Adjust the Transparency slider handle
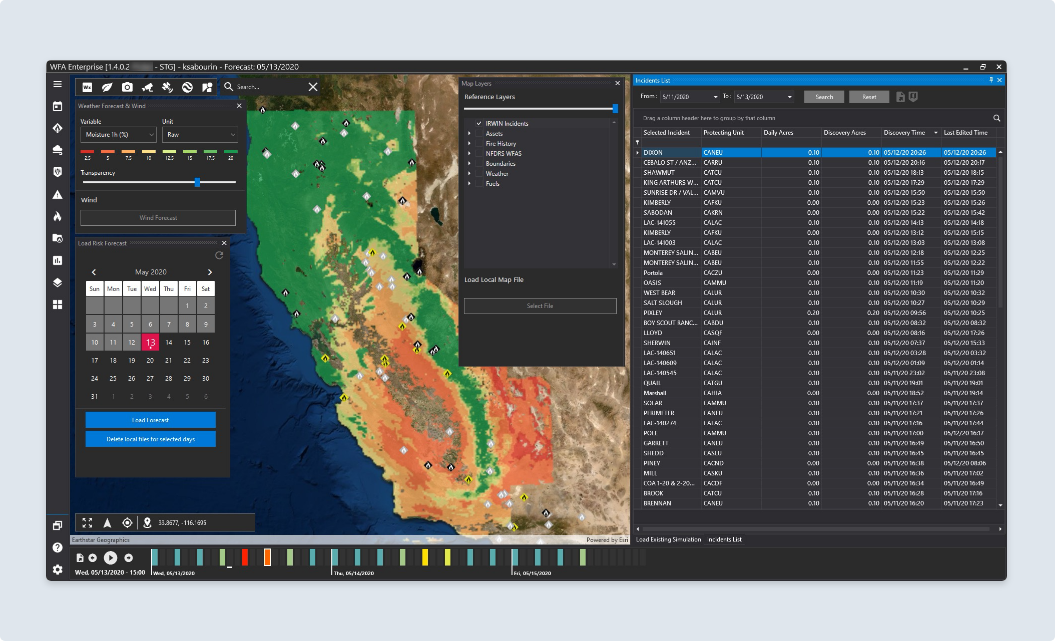The image size is (1055, 641). pyautogui.click(x=197, y=182)
